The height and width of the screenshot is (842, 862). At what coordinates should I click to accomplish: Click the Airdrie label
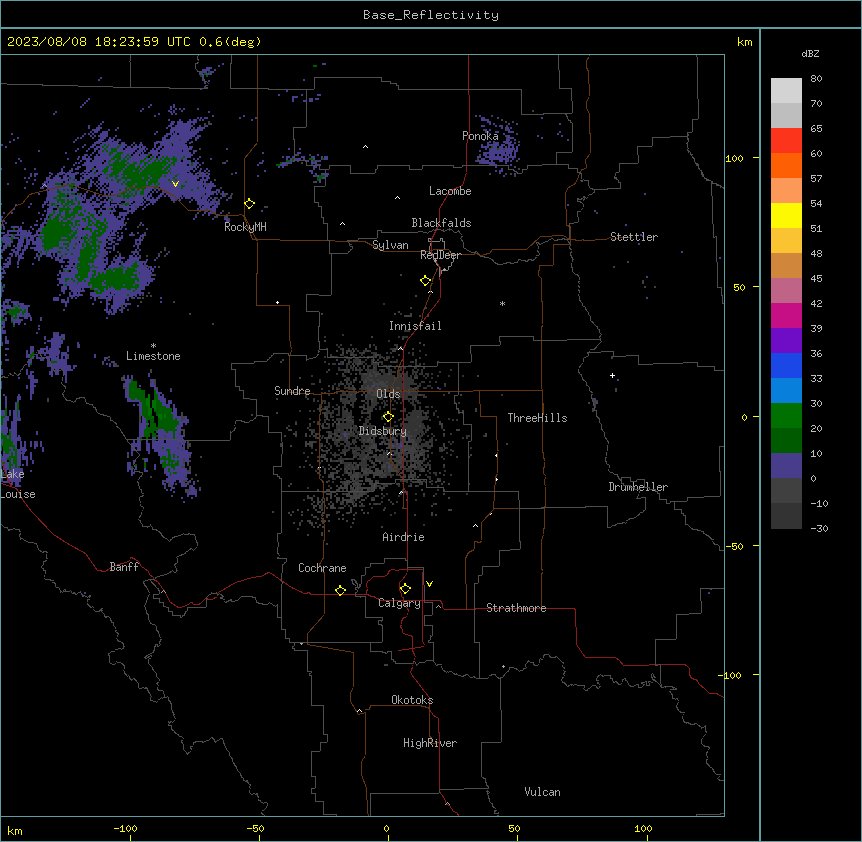[x=403, y=537]
